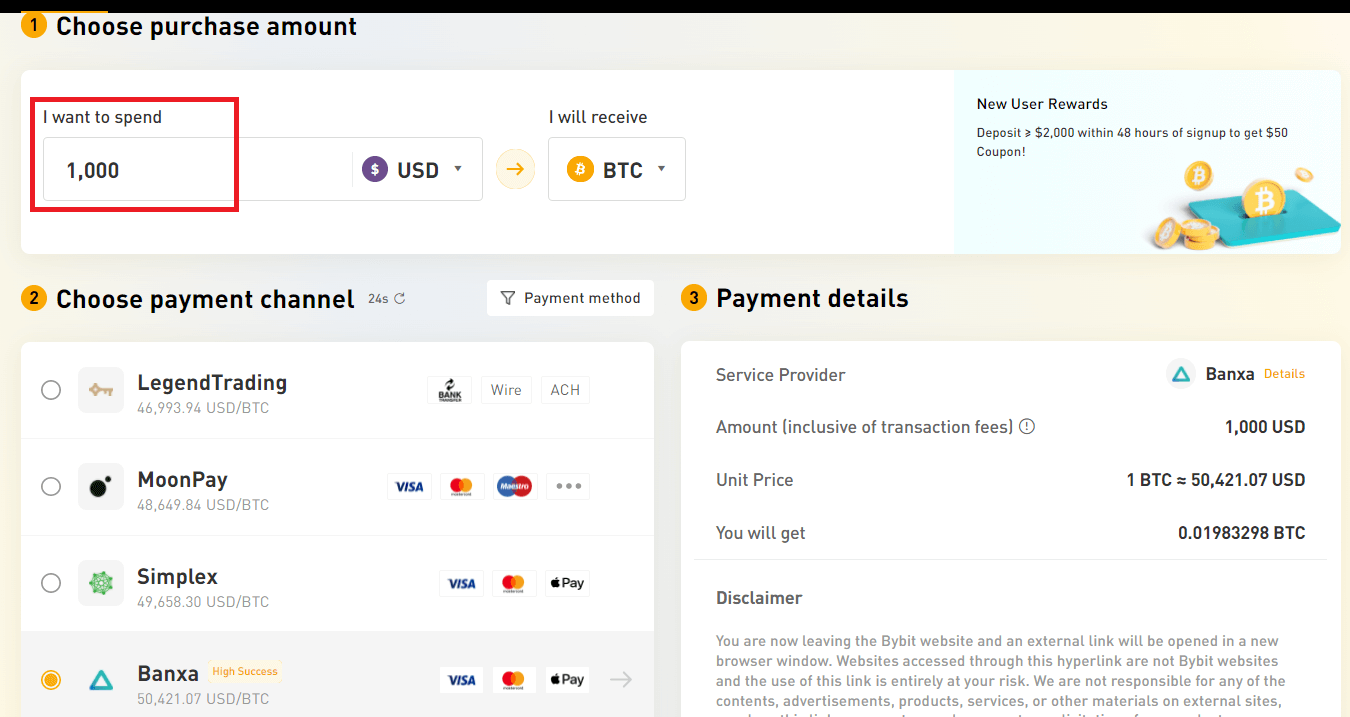The height and width of the screenshot is (717, 1350).
Task: Open the Payment method filter
Action: pos(570,297)
